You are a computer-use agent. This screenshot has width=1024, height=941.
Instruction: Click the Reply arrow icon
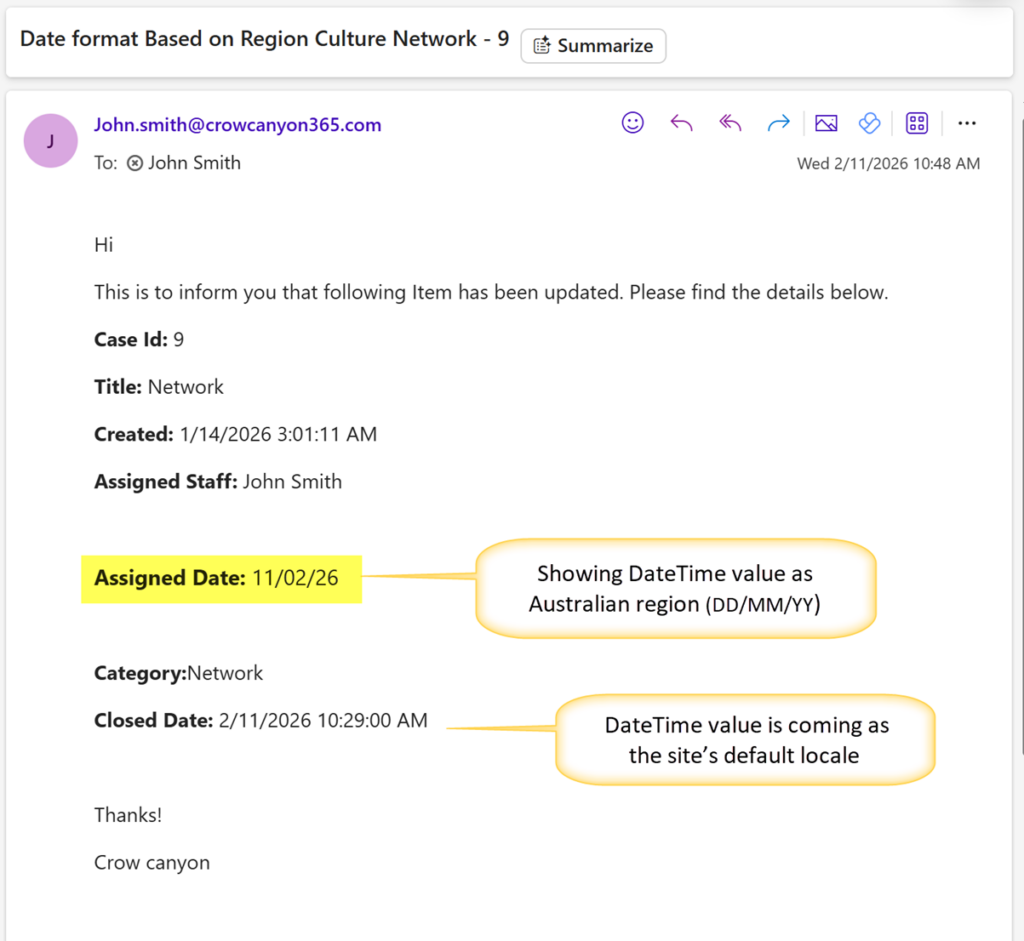click(681, 123)
